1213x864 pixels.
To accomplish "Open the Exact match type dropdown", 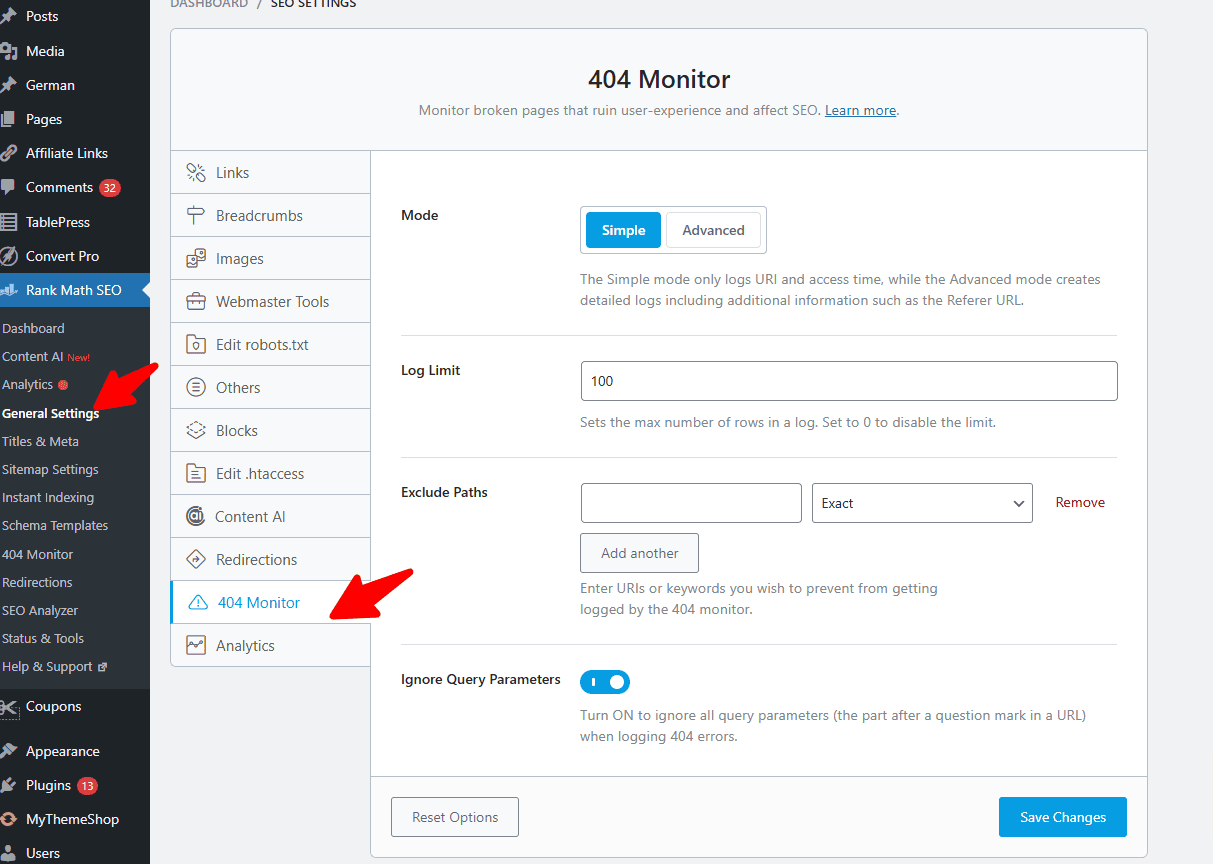I will point(921,503).
